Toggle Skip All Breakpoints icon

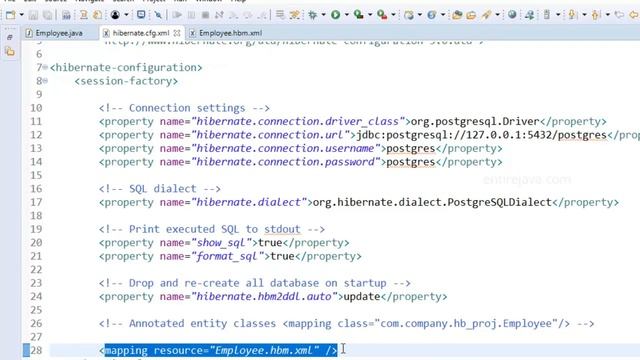coord(158,15)
